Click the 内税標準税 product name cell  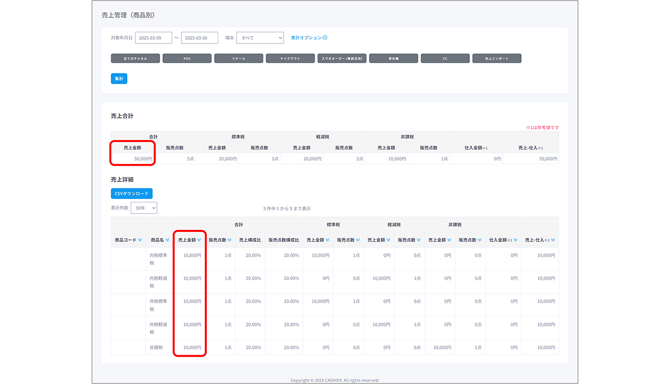click(x=159, y=259)
